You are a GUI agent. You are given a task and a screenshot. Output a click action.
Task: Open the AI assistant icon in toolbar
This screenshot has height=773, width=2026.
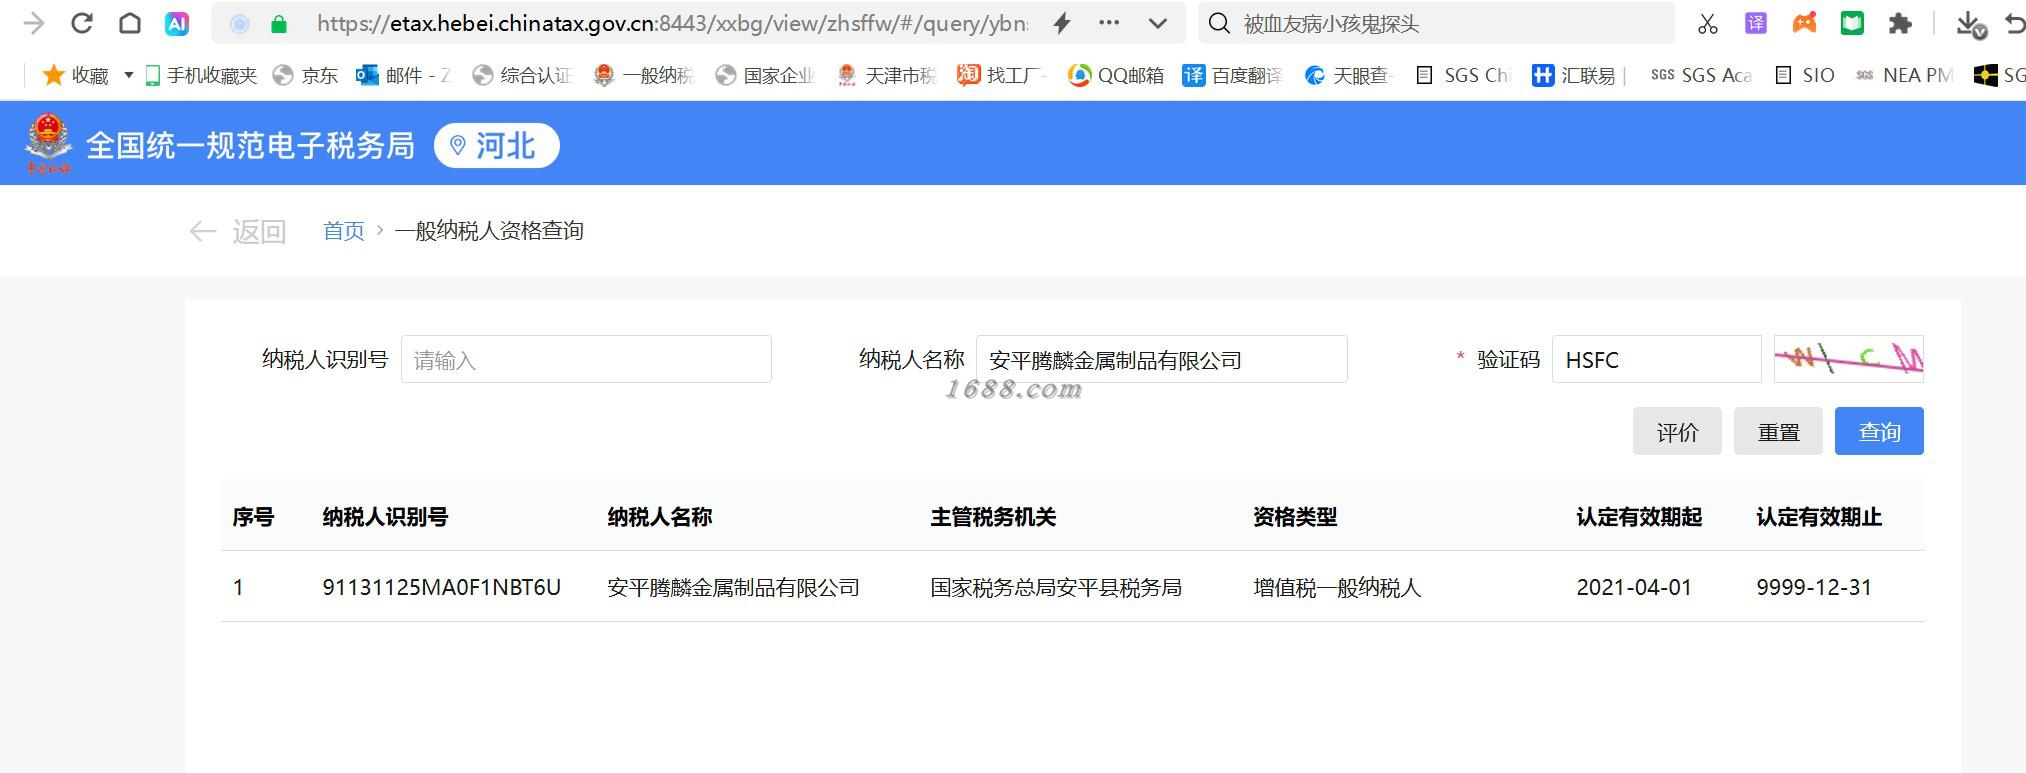177,23
